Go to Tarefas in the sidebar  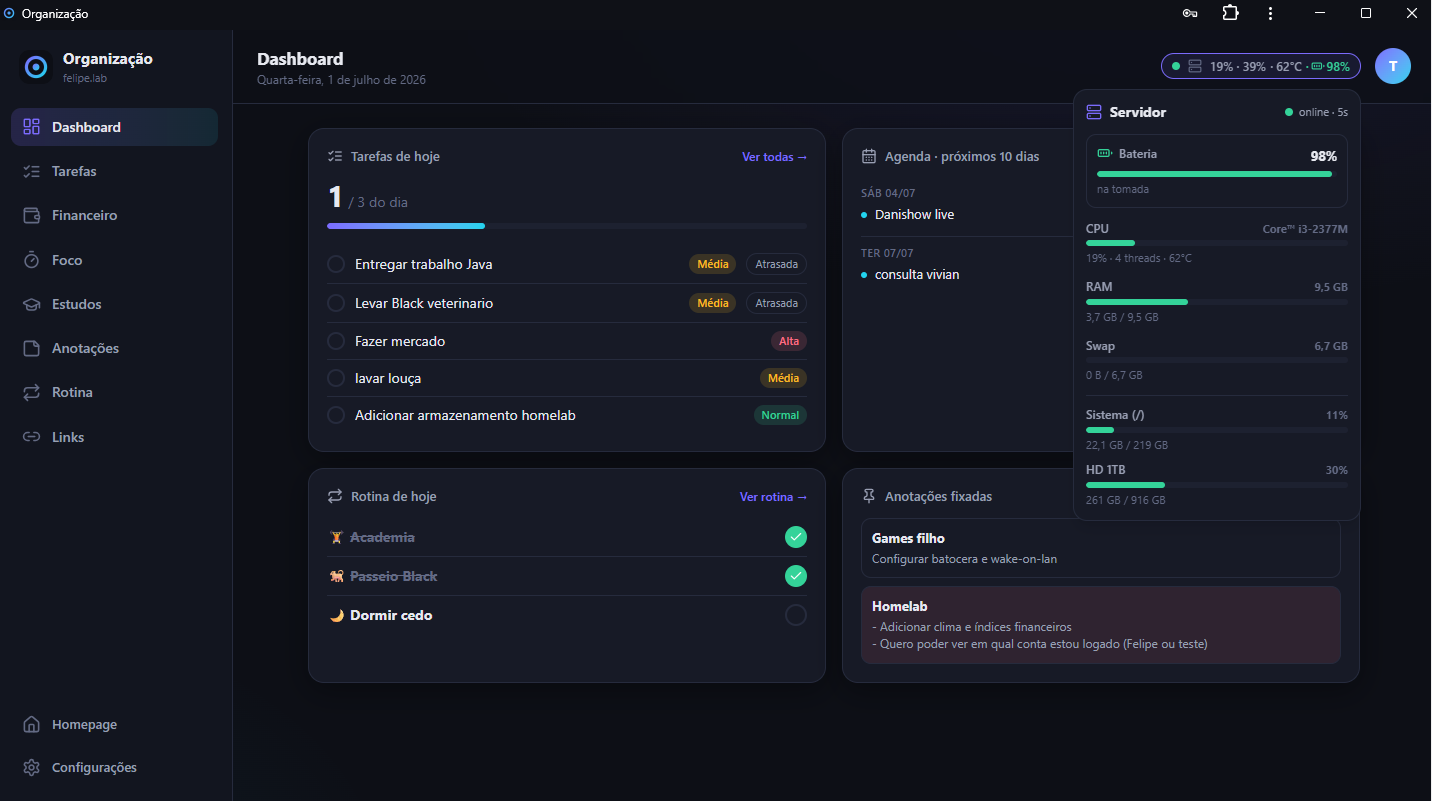[x=114, y=171]
